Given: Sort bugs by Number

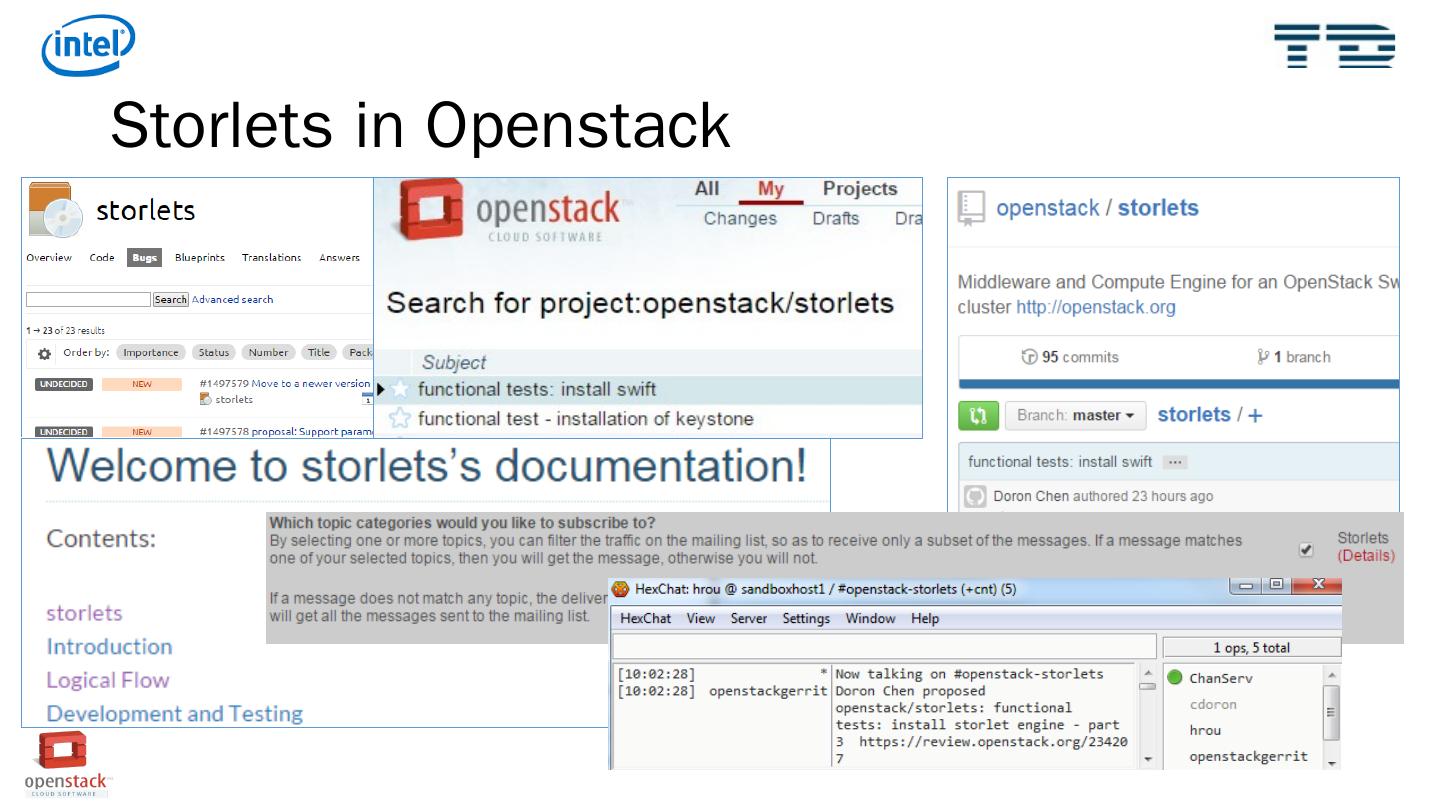Looking at the screenshot, I should point(268,352).
